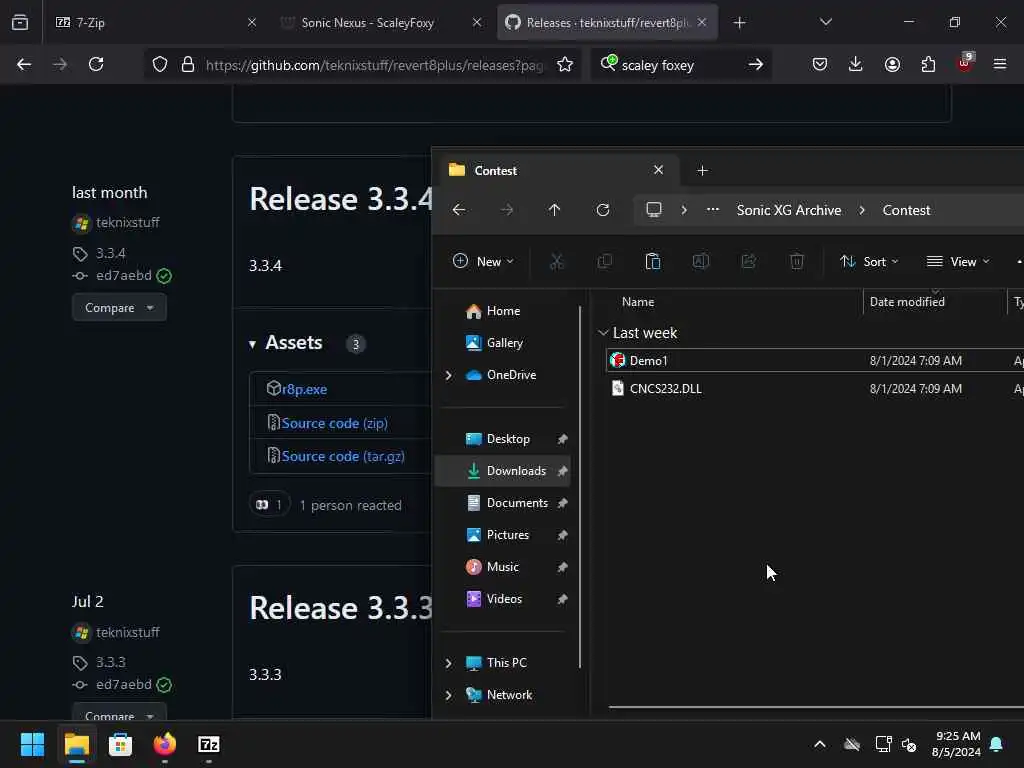Open 7-Zip from taskbar
The width and height of the screenshot is (1024, 768).
coord(208,744)
